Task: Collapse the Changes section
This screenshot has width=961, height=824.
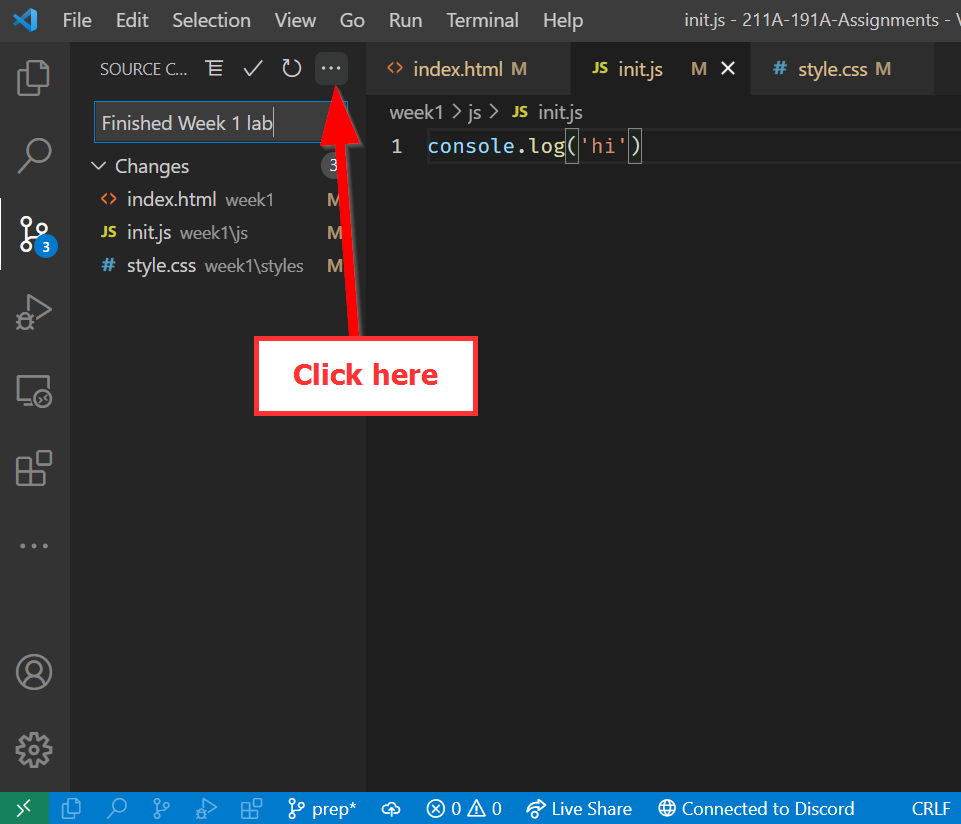Action: [x=99, y=166]
